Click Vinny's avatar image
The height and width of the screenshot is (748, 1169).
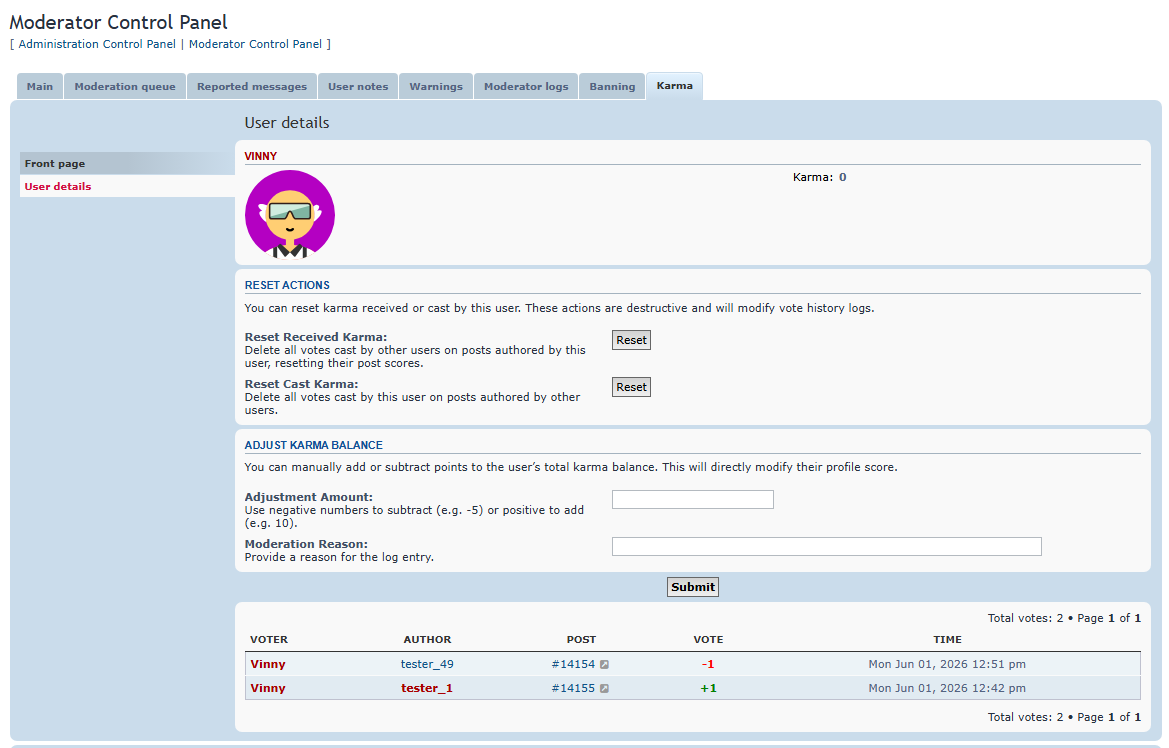290,214
